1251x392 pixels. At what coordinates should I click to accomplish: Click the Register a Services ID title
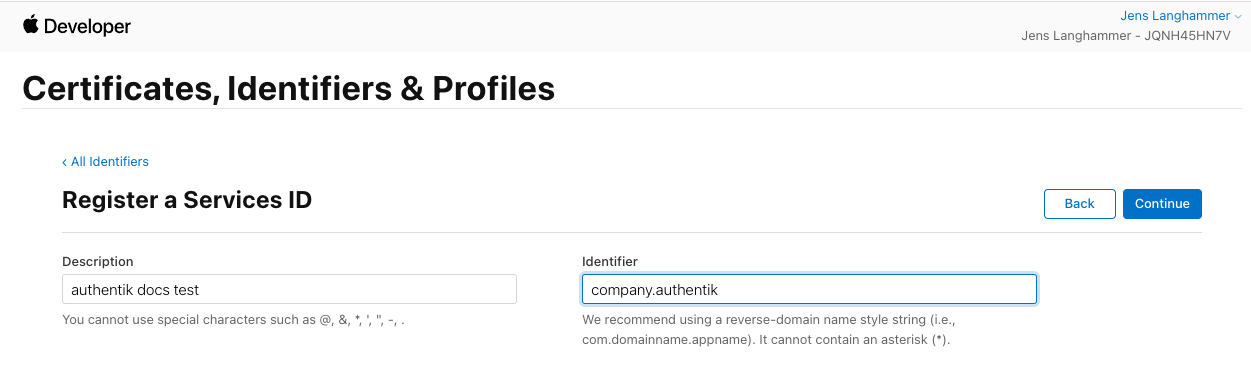(x=187, y=200)
